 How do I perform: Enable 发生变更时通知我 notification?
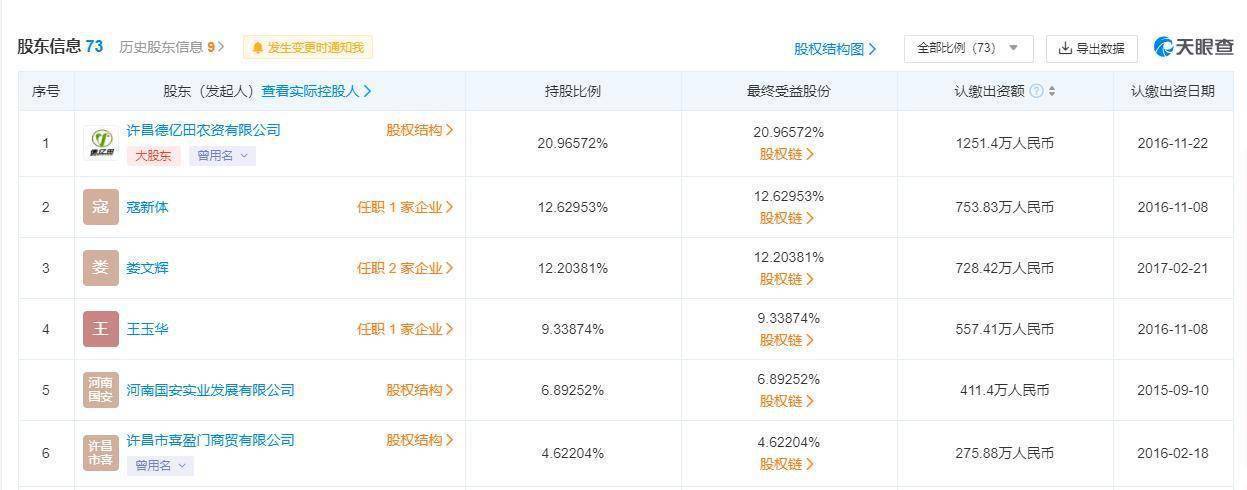click(308, 47)
